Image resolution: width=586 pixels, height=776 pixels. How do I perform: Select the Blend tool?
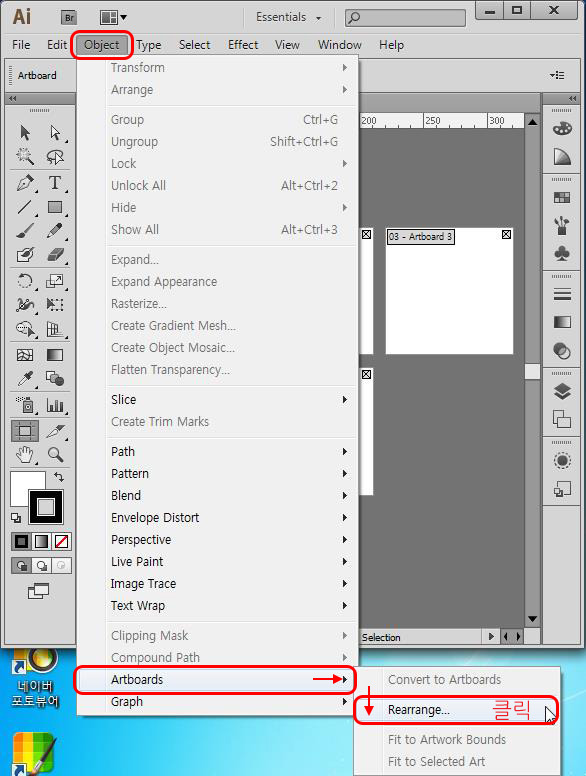[55, 379]
